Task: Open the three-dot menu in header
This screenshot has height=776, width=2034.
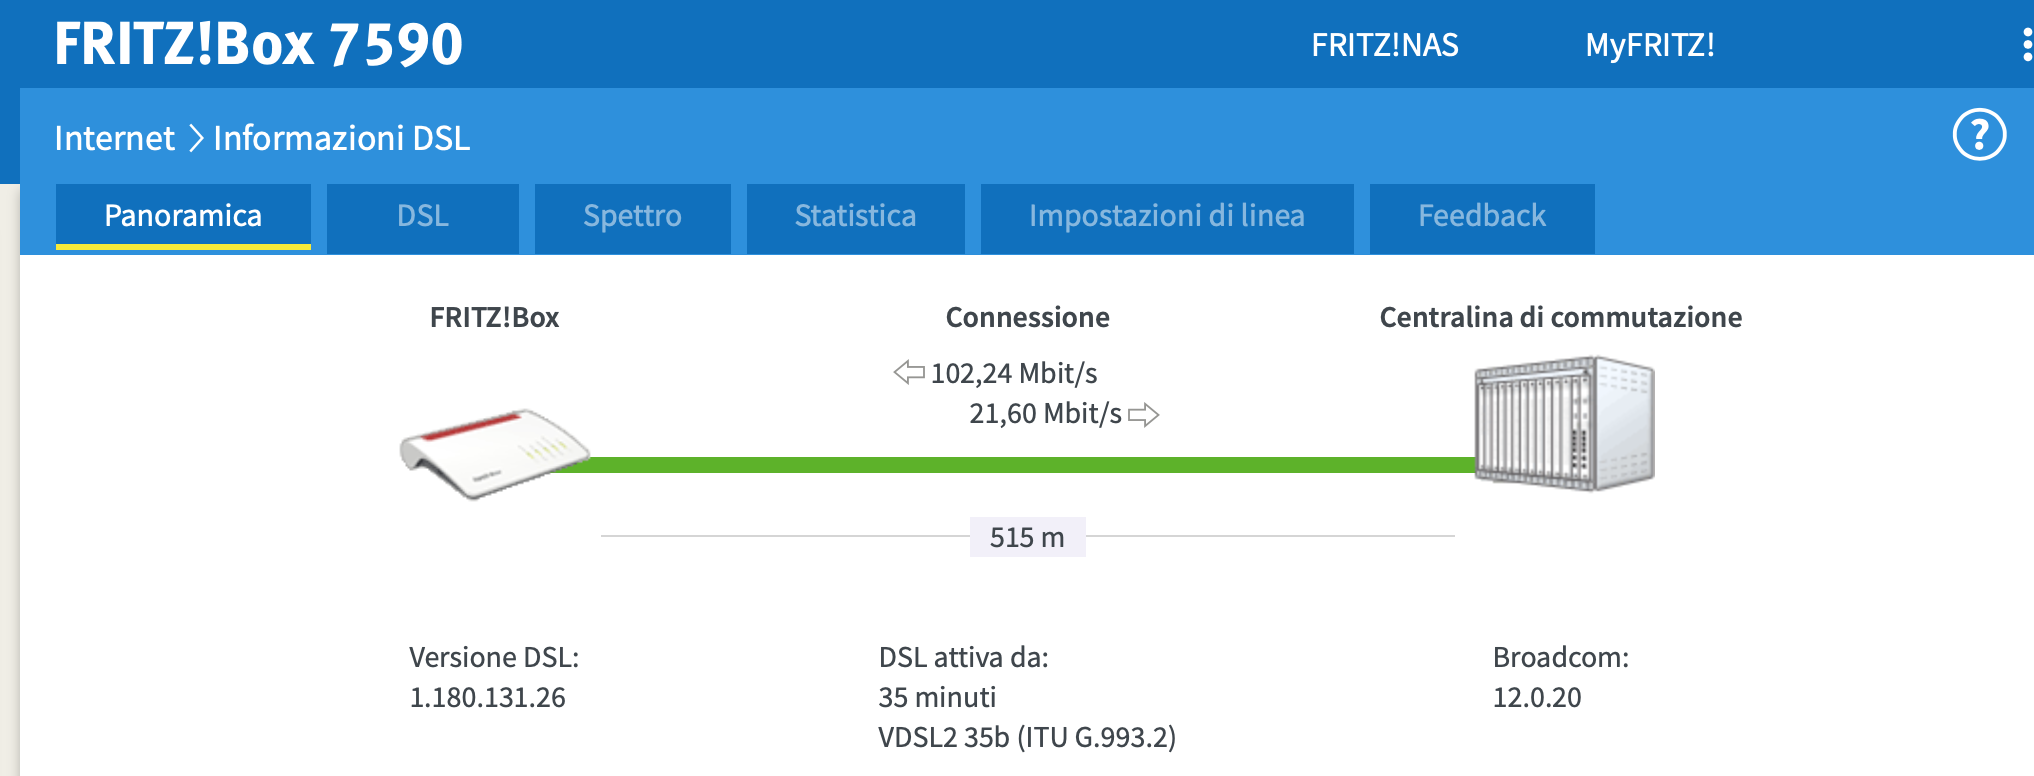Action: [x=2027, y=45]
